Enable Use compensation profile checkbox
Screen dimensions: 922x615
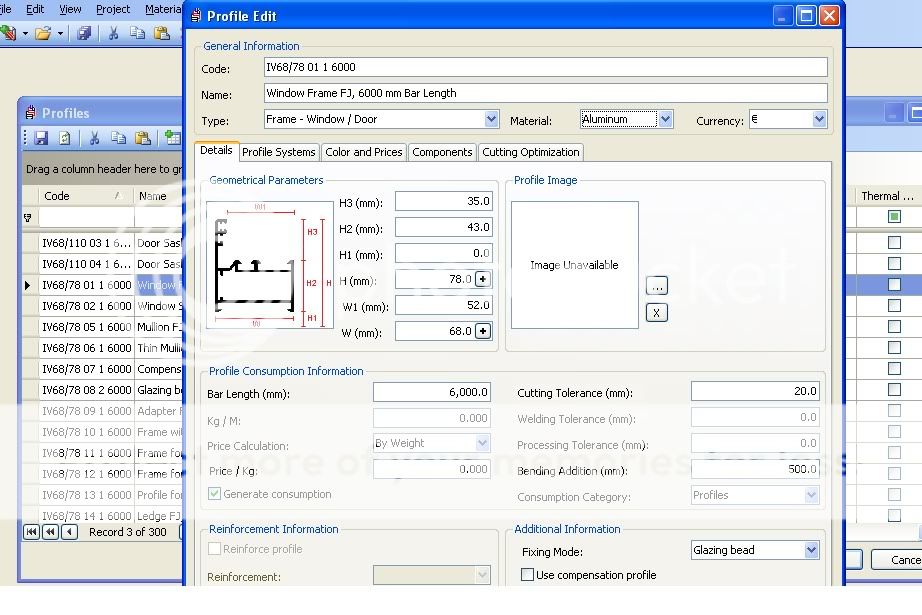pyautogui.click(x=527, y=575)
